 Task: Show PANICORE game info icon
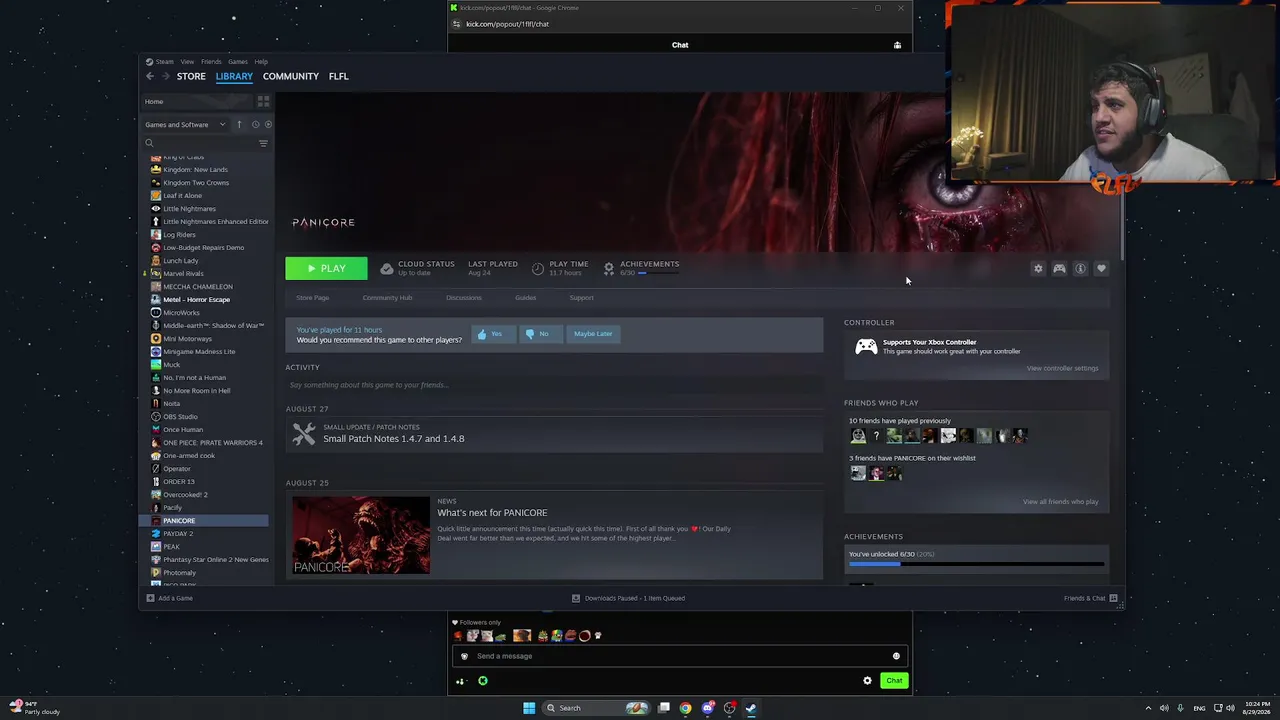pos(1080,269)
